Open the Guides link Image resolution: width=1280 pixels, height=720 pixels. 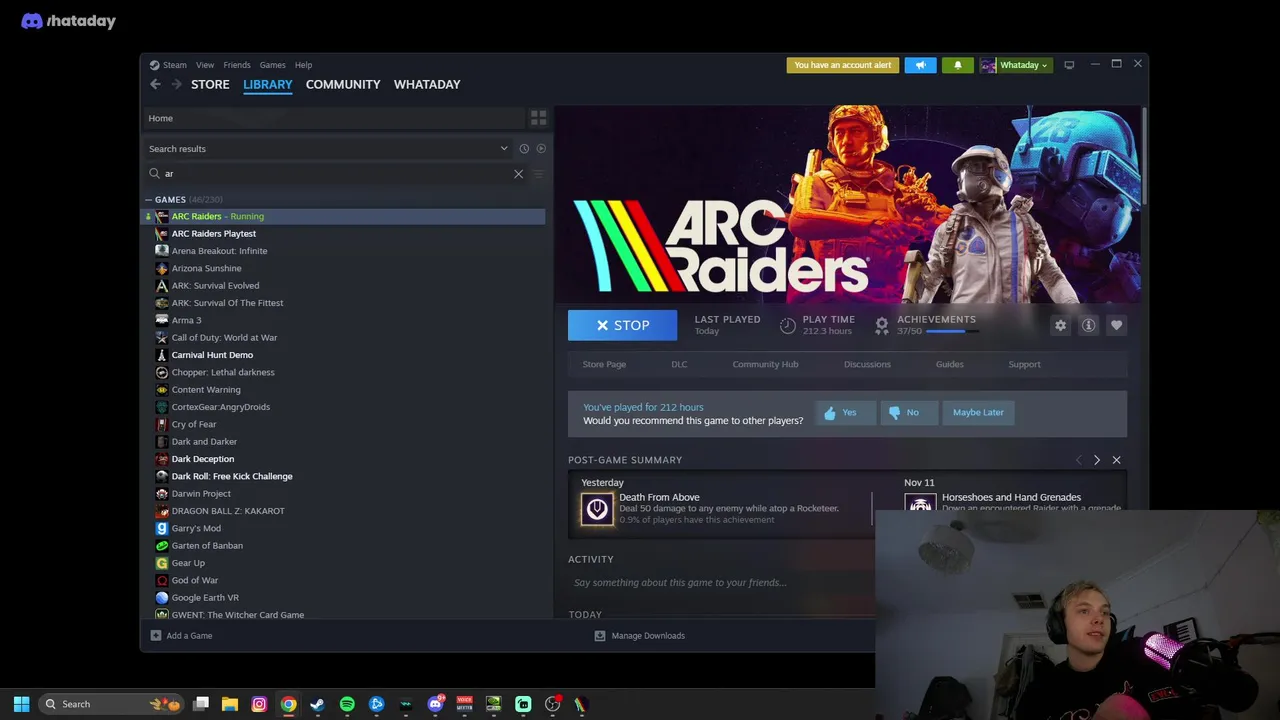coord(949,364)
